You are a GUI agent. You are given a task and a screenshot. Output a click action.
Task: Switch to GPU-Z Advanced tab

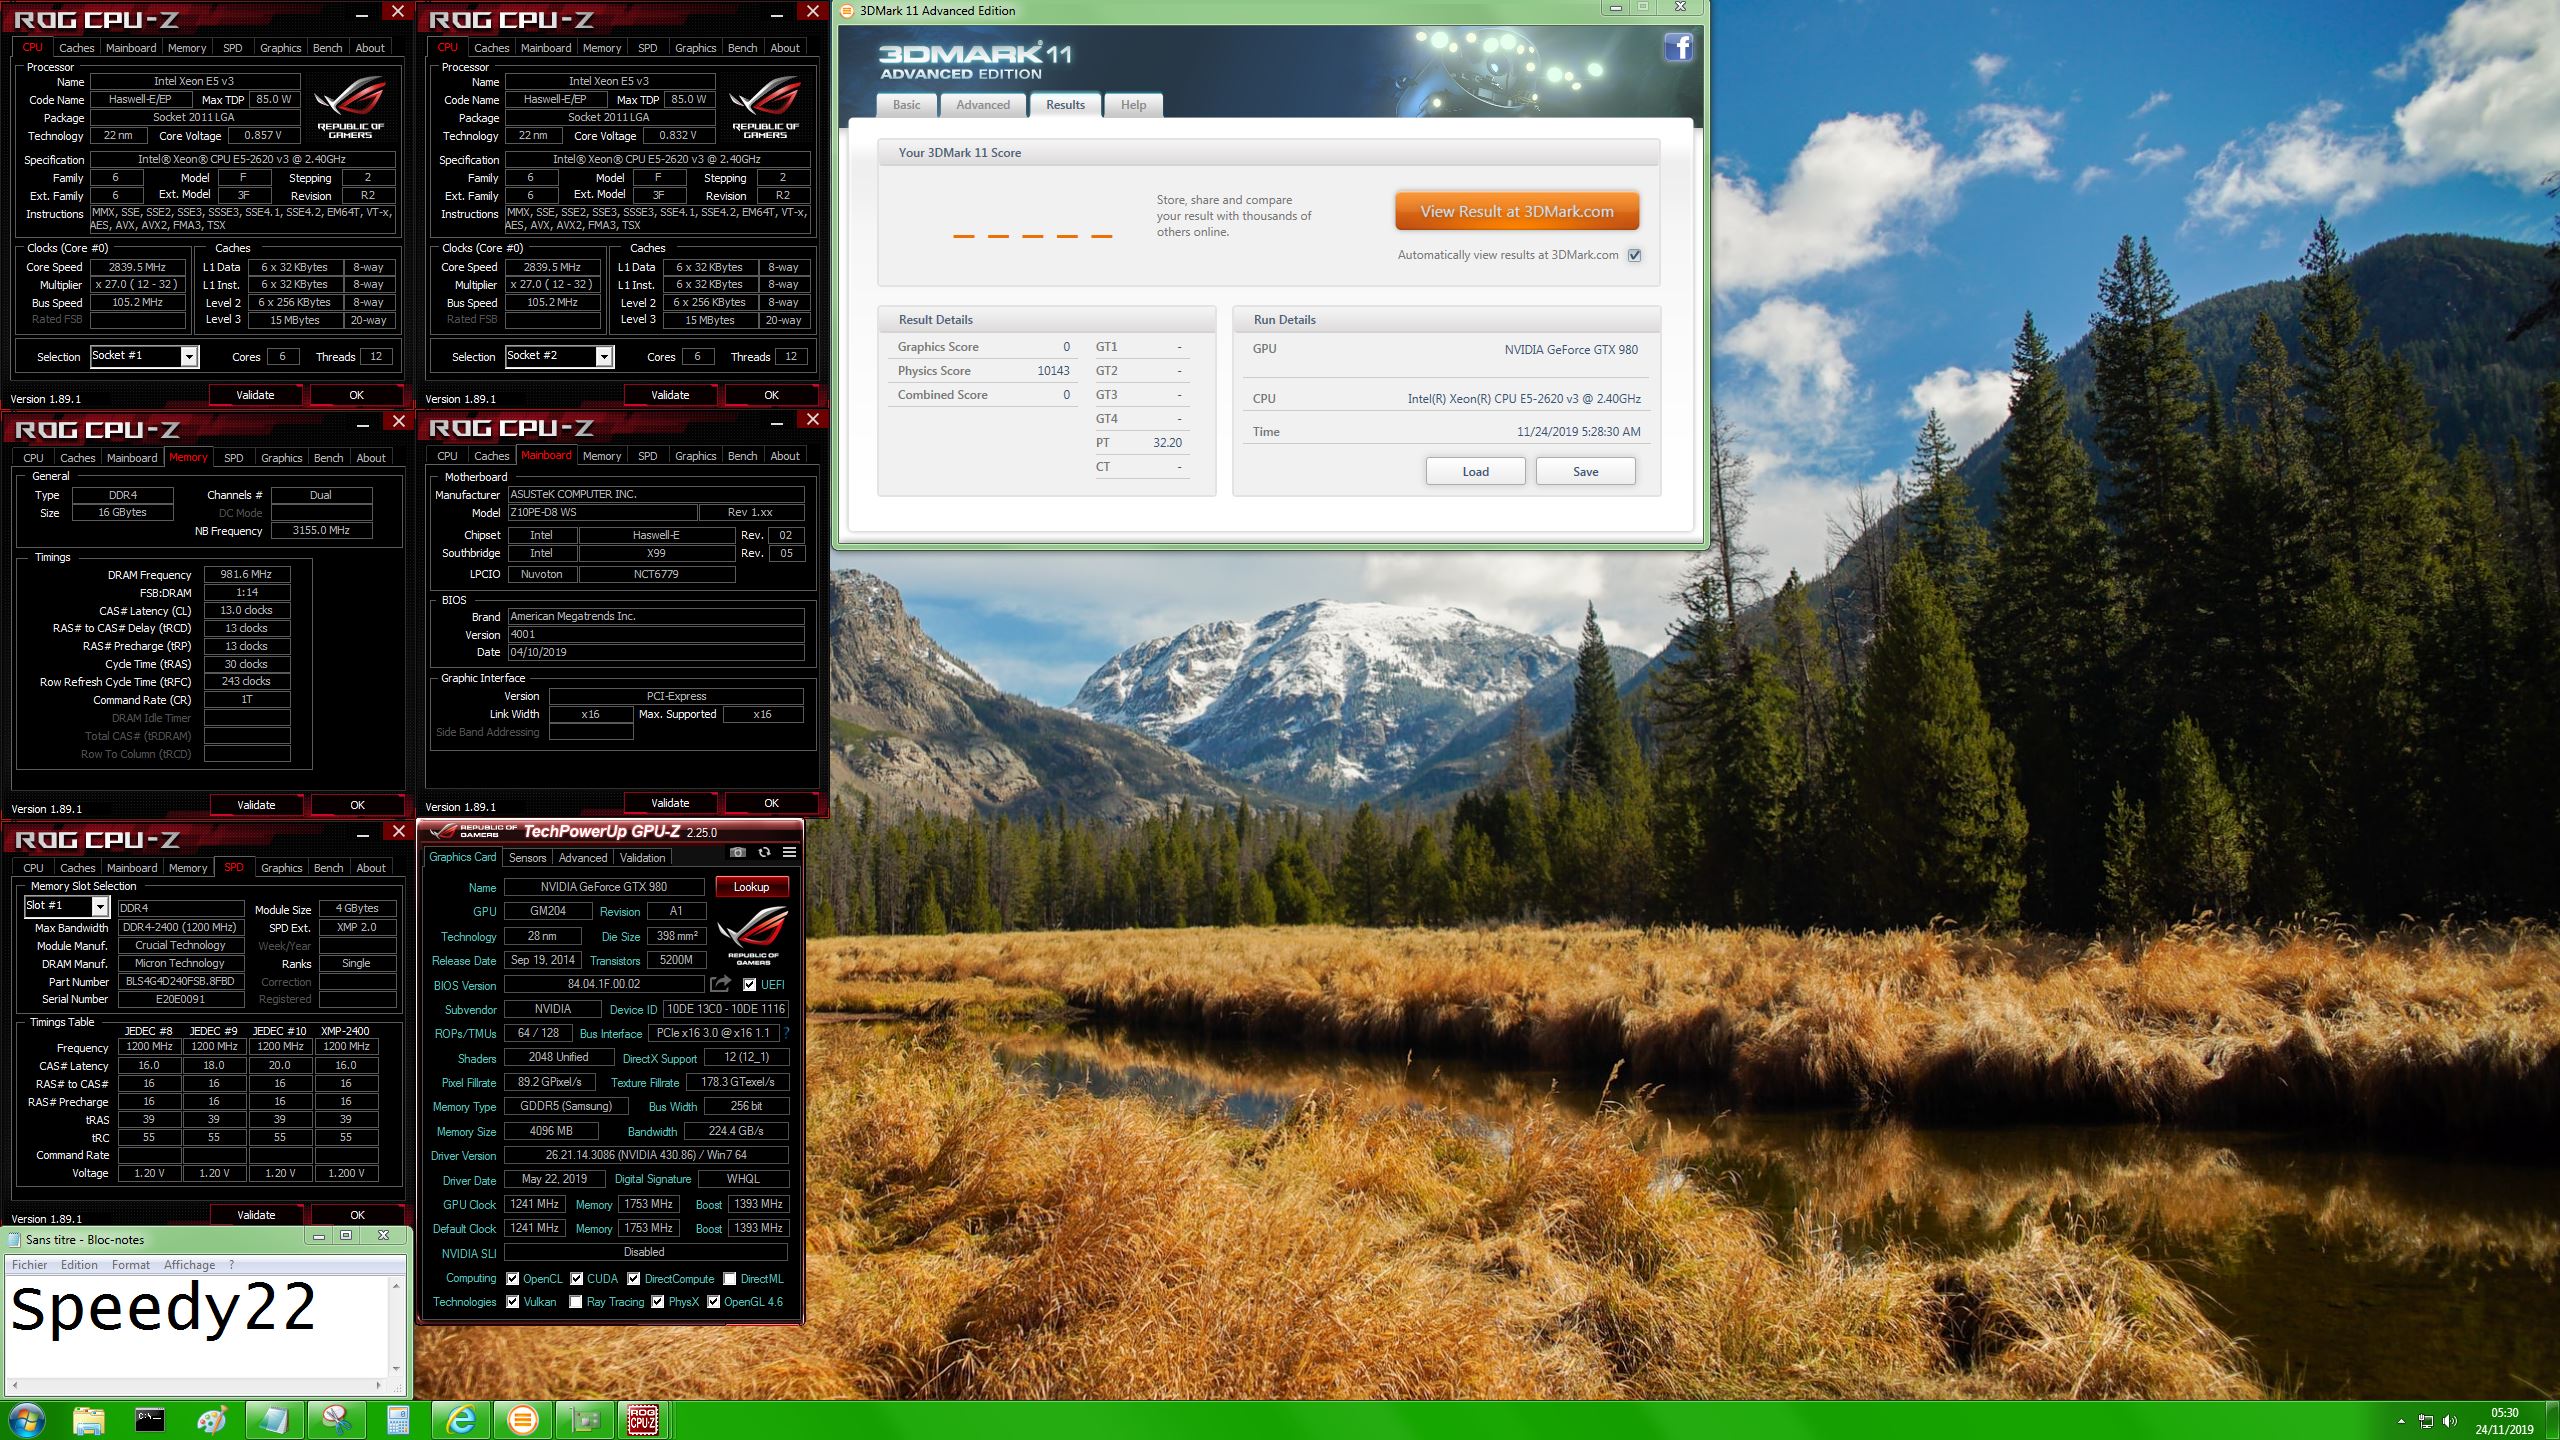(x=583, y=858)
